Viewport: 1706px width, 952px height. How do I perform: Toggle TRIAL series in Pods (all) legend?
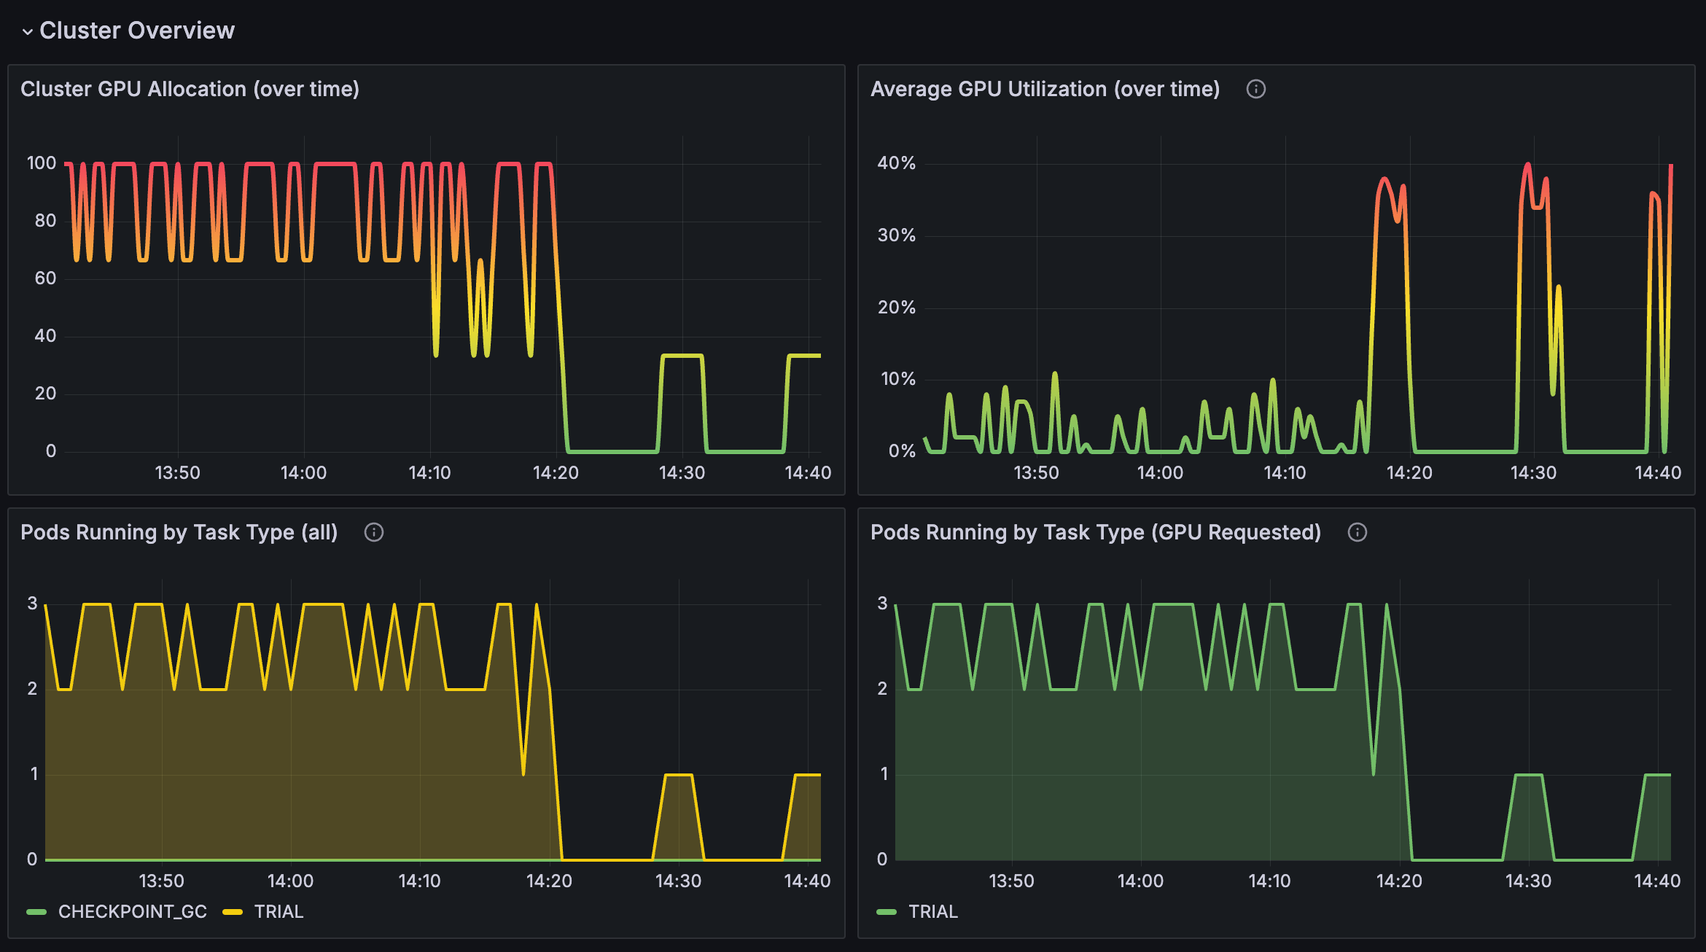coord(278,912)
